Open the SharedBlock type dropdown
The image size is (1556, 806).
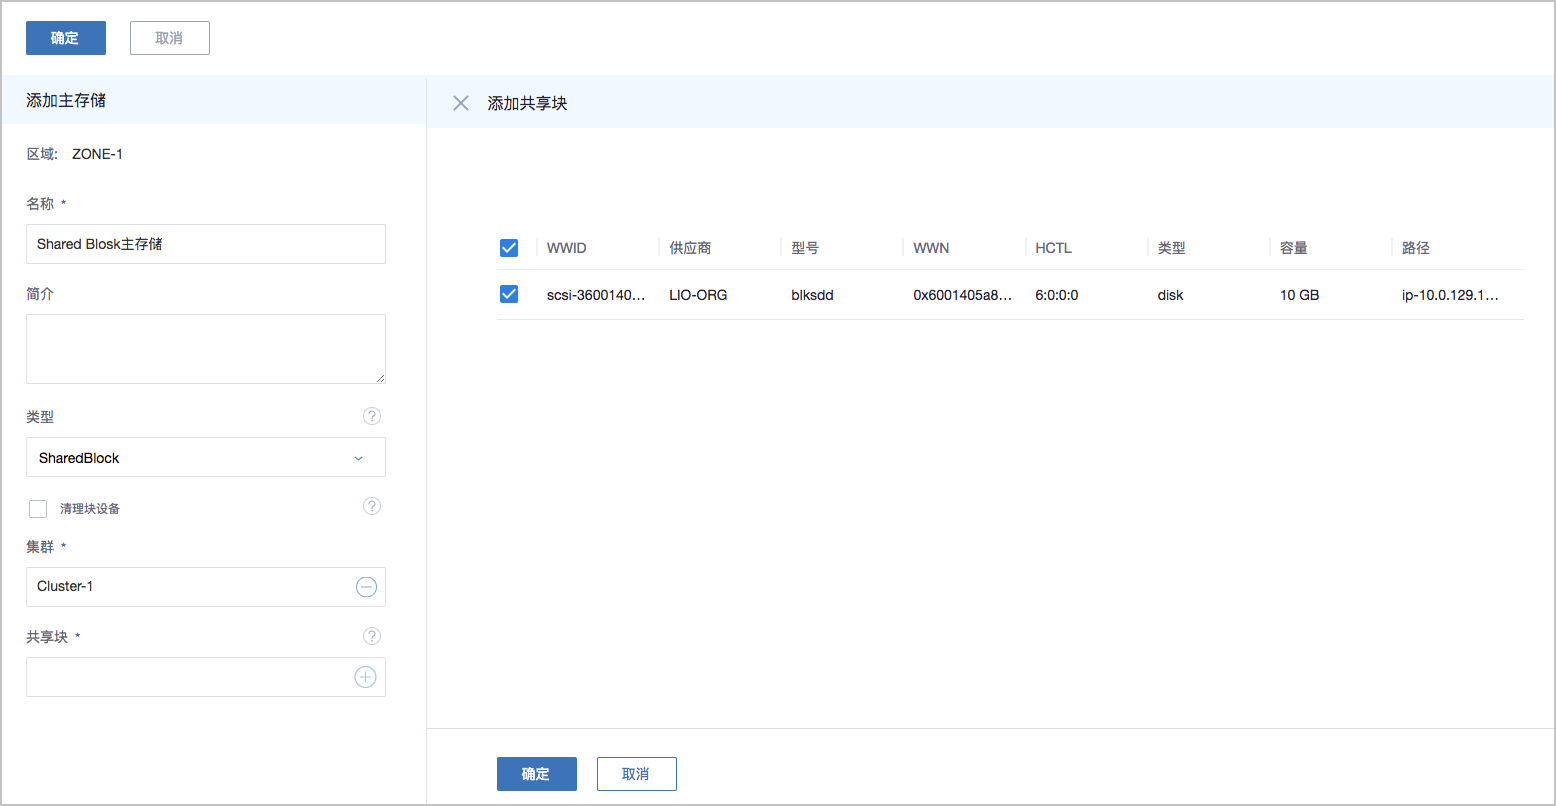(x=206, y=457)
